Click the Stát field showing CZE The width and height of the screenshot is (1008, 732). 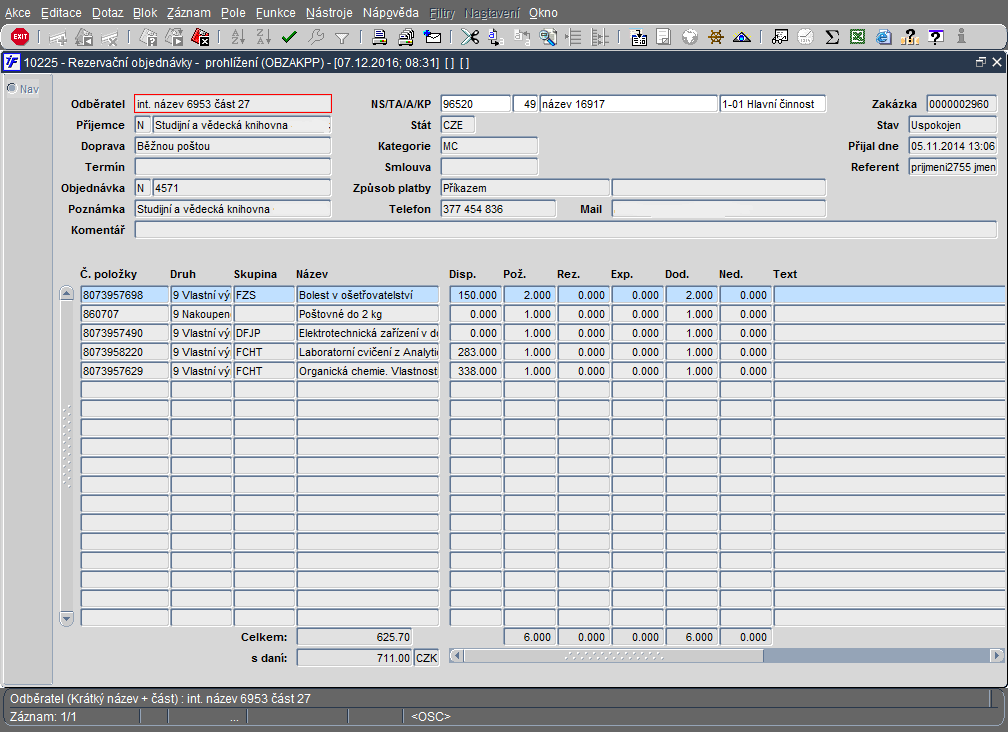click(x=458, y=125)
